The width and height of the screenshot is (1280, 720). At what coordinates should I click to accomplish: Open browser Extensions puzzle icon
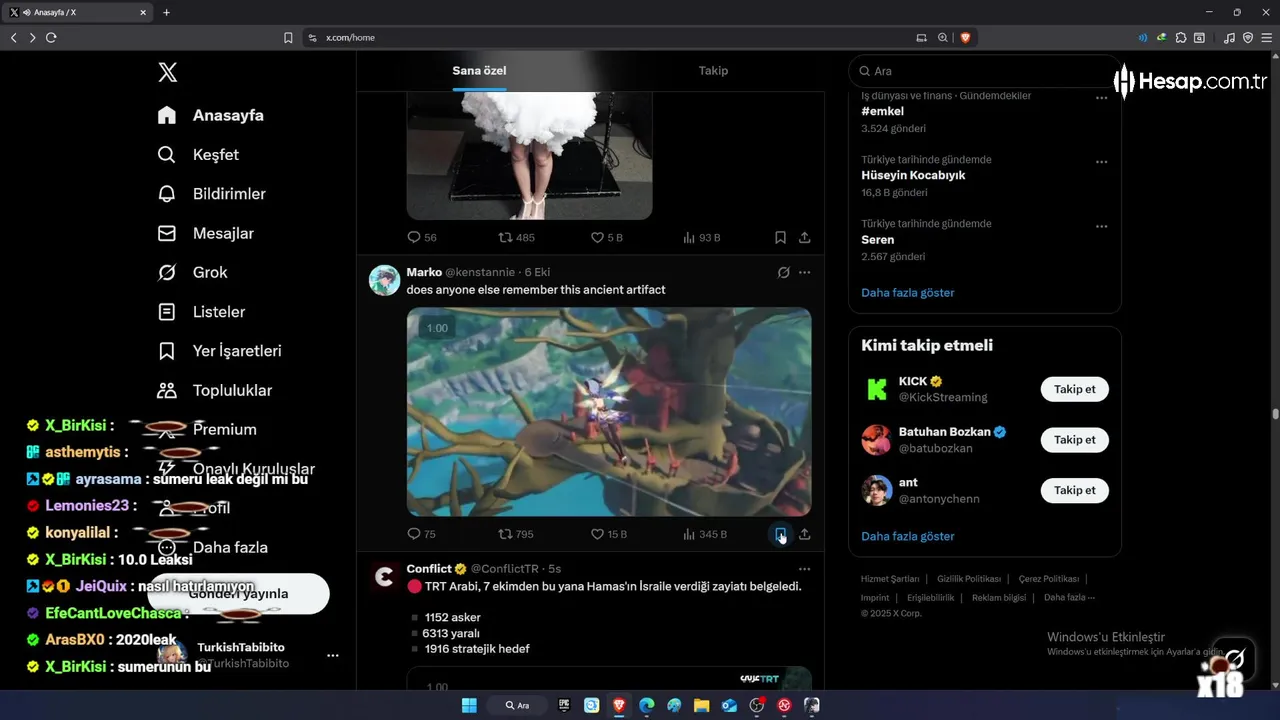1181,38
